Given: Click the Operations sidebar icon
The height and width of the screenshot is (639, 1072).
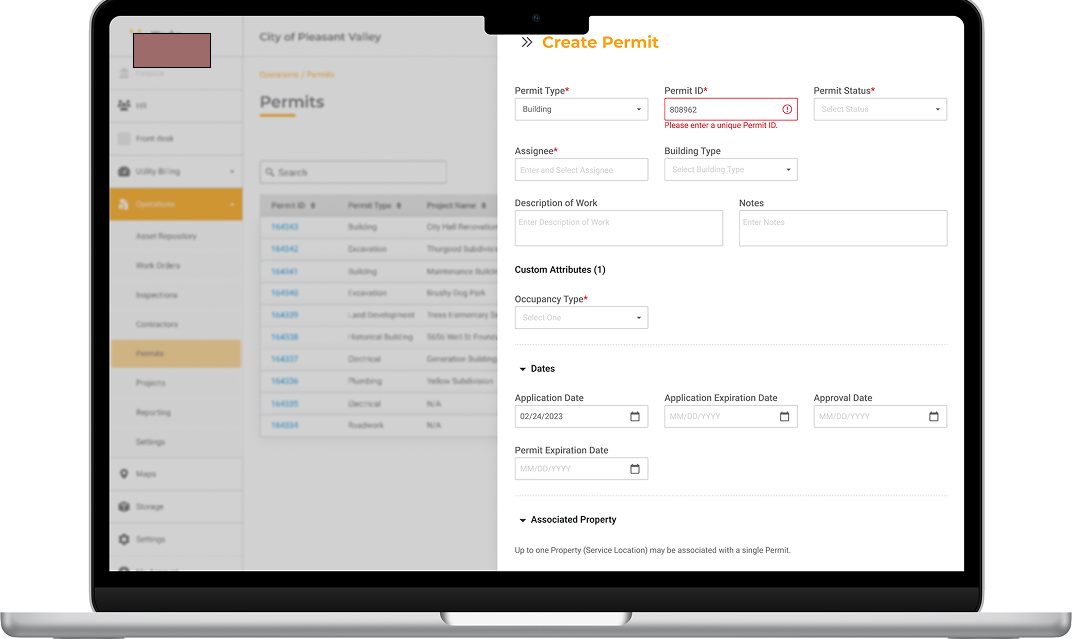Looking at the screenshot, I should 124,204.
